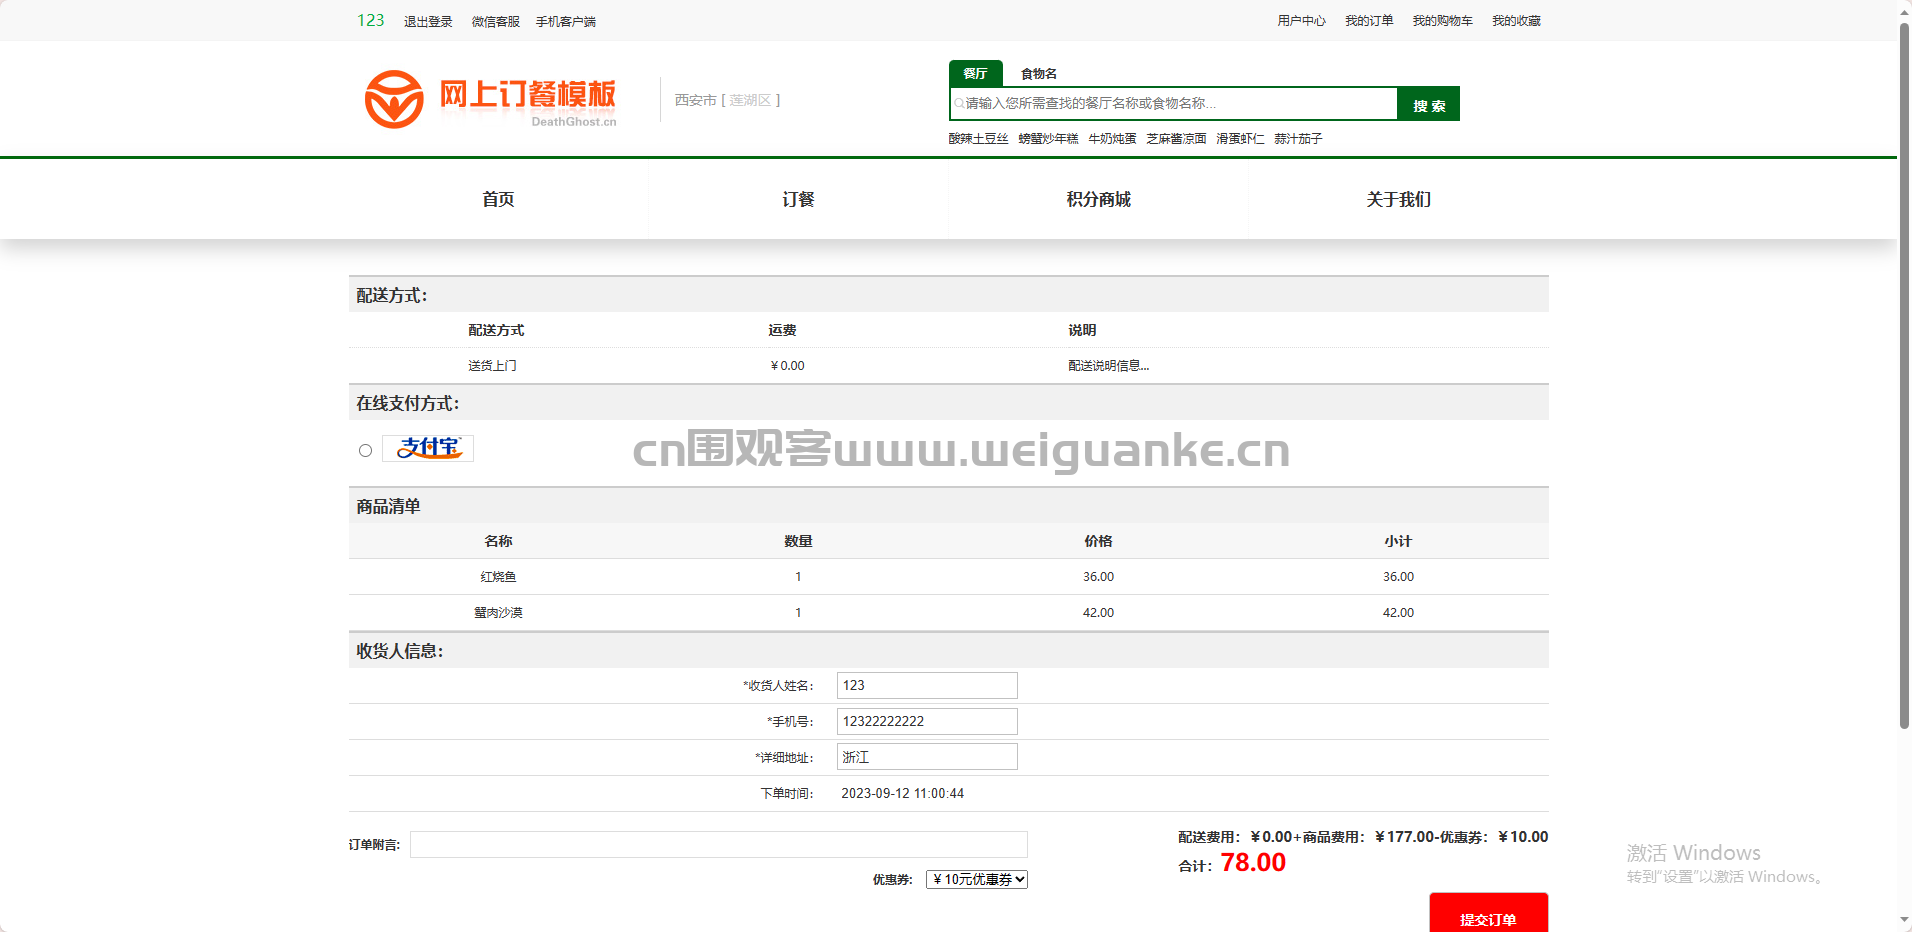The height and width of the screenshot is (932, 1912).
Task: Click the 订单附言 order note field
Action: (x=718, y=845)
